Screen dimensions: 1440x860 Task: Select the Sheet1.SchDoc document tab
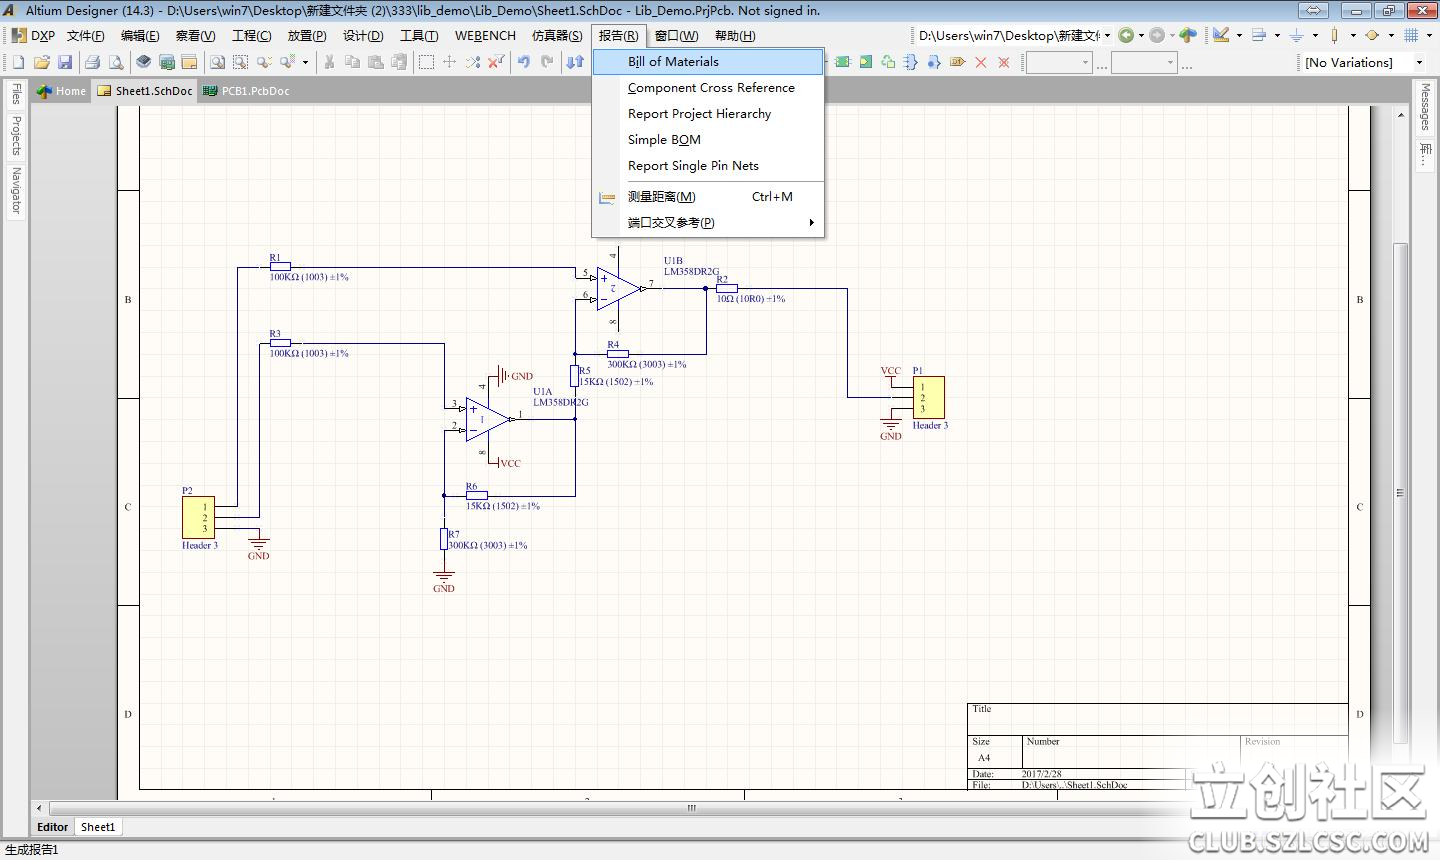pyautogui.click(x=145, y=91)
